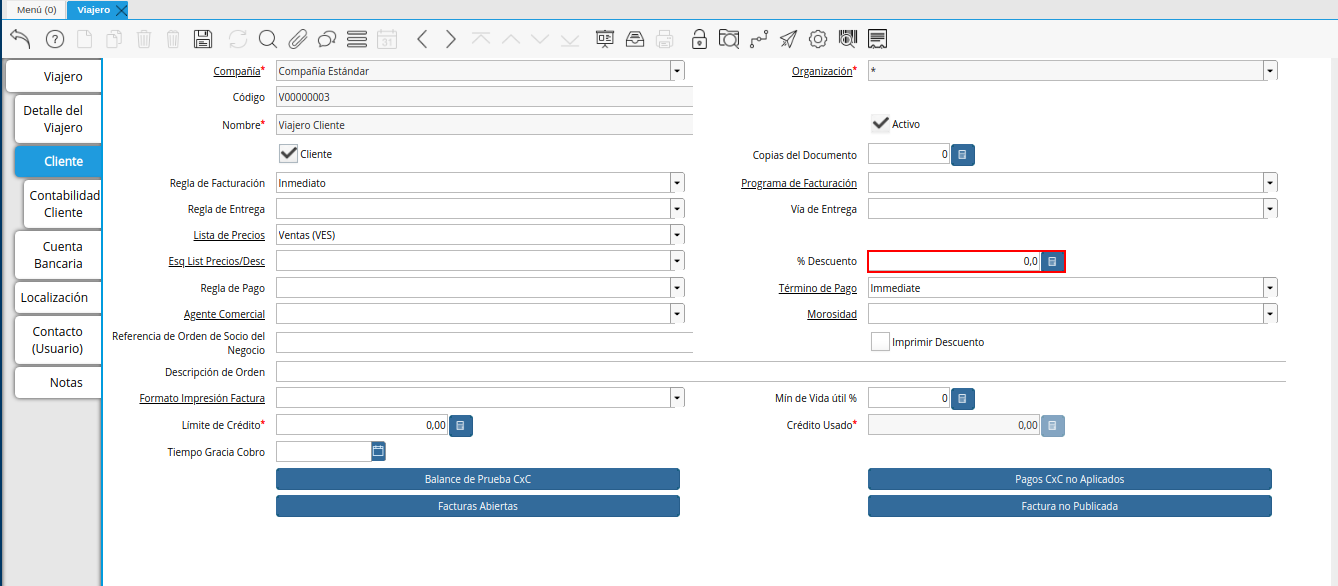This screenshot has height=586, width=1338.
Task: Click the Balance de Prueba CxC button
Action: 478,479
